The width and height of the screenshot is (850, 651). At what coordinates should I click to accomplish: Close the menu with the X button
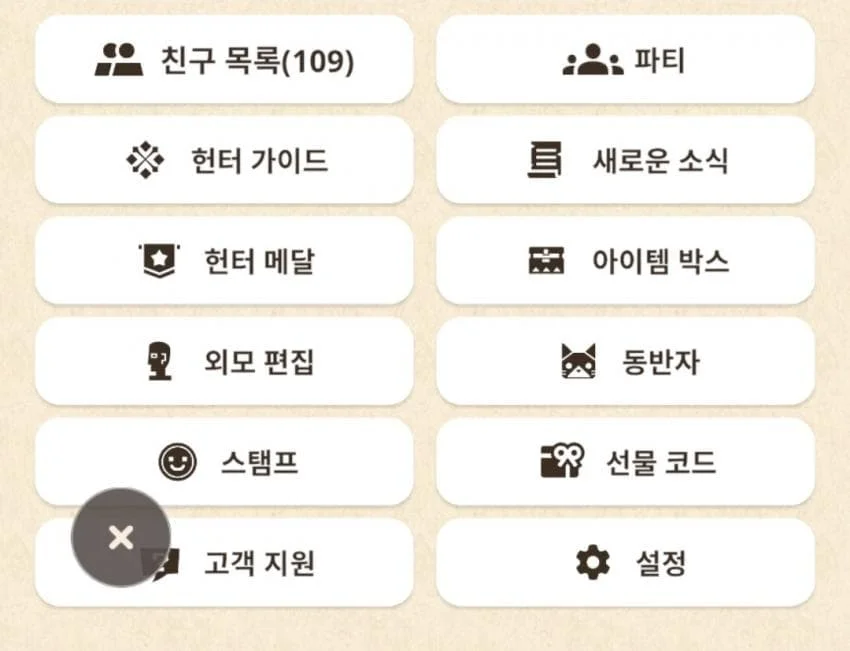(x=121, y=537)
